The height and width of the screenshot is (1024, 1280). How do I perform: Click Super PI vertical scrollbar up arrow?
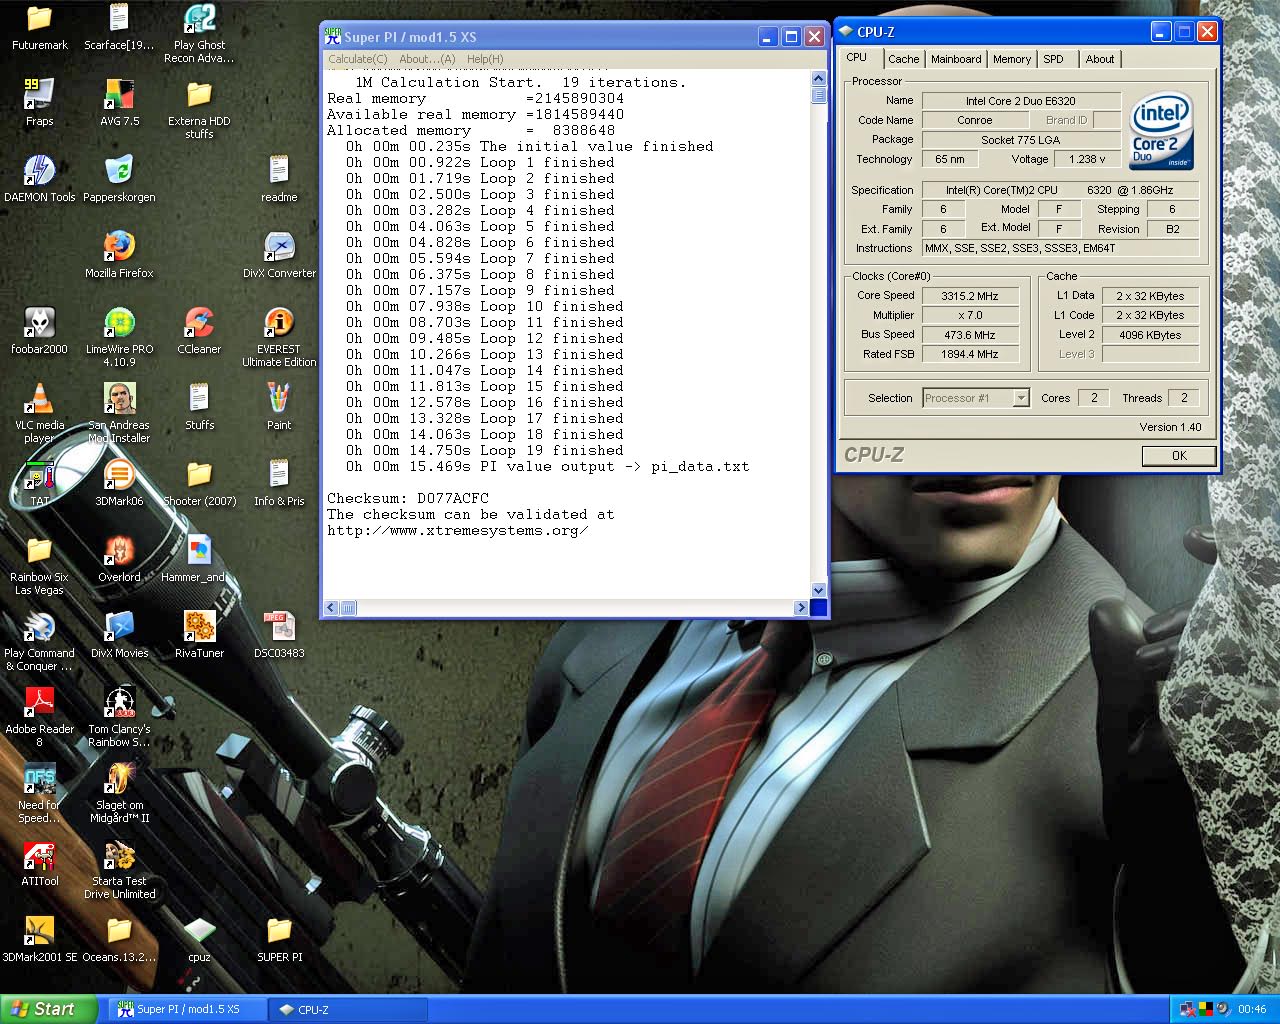[x=819, y=78]
